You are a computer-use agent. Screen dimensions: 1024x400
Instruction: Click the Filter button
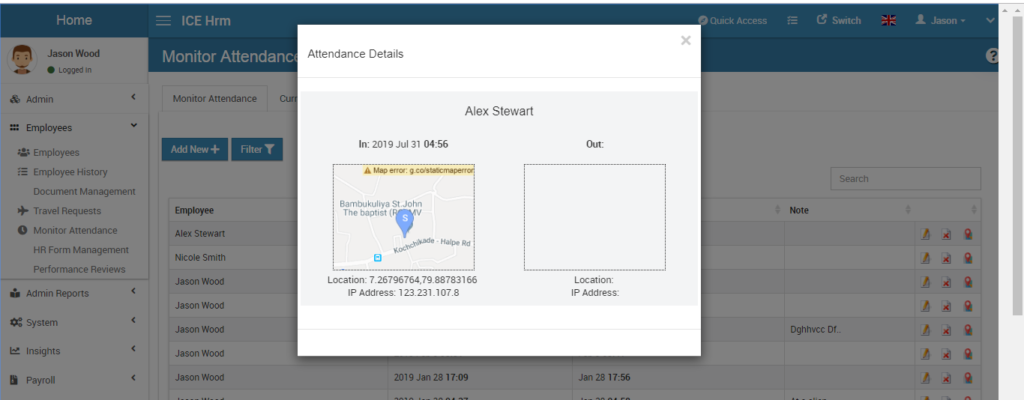(257, 149)
